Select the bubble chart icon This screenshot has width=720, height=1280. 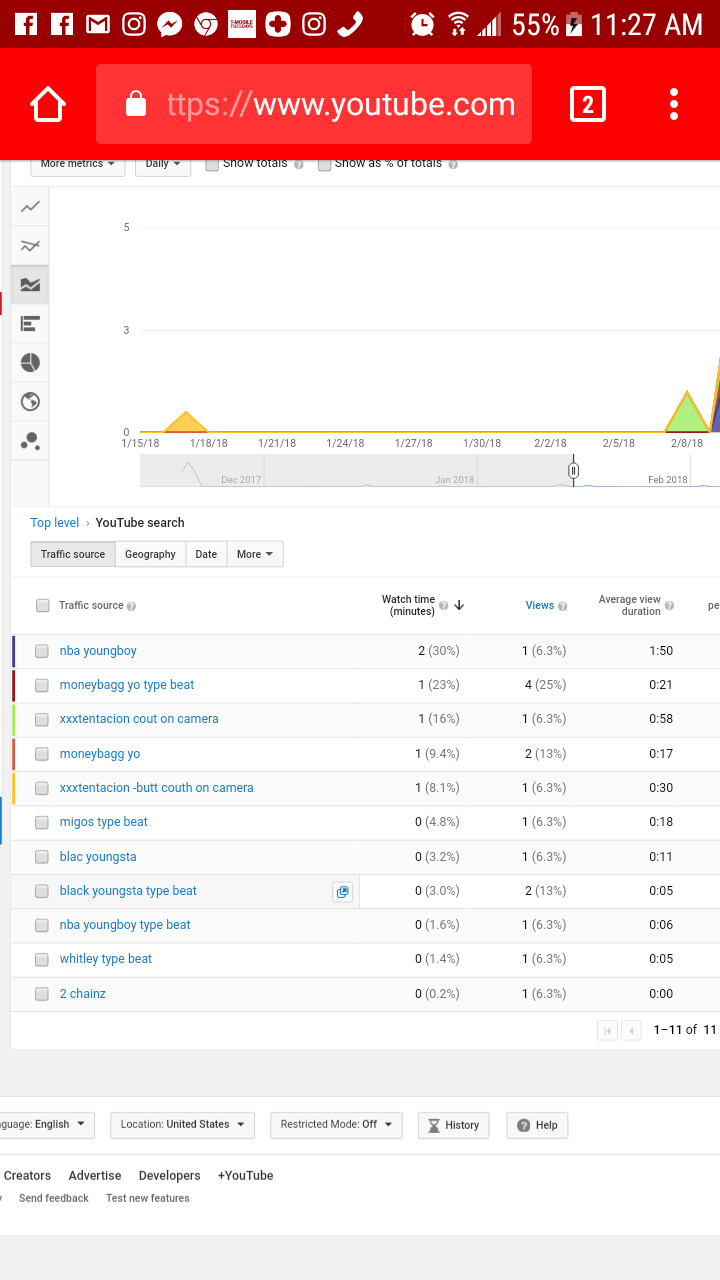30,440
